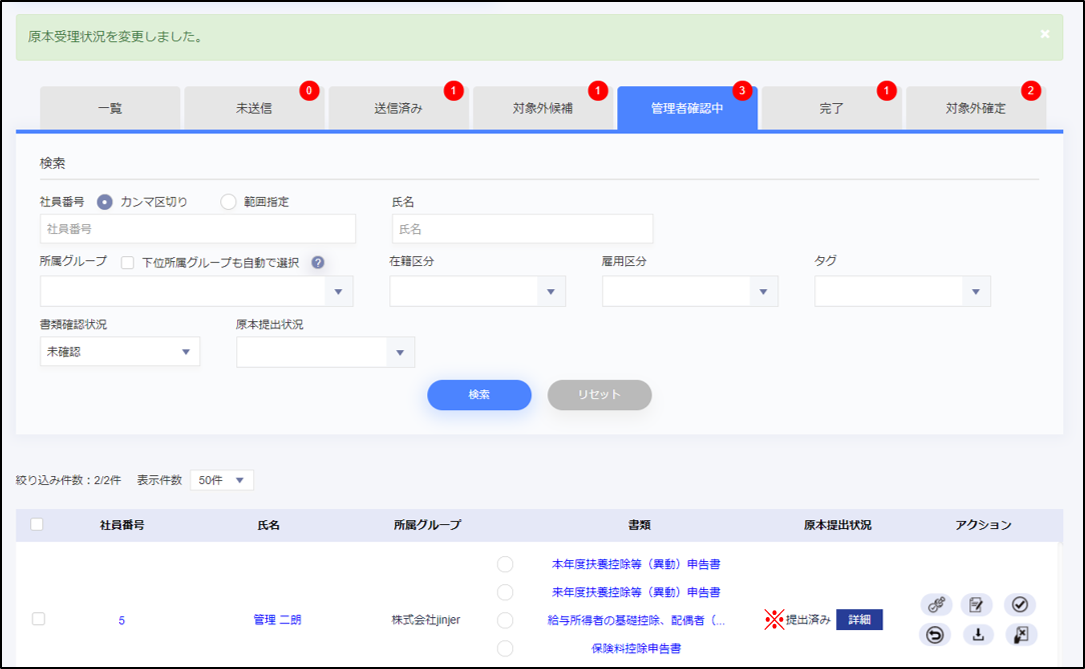The height and width of the screenshot is (669, 1085).
Task: Focus the 氏名 input field
Action: 522,229
